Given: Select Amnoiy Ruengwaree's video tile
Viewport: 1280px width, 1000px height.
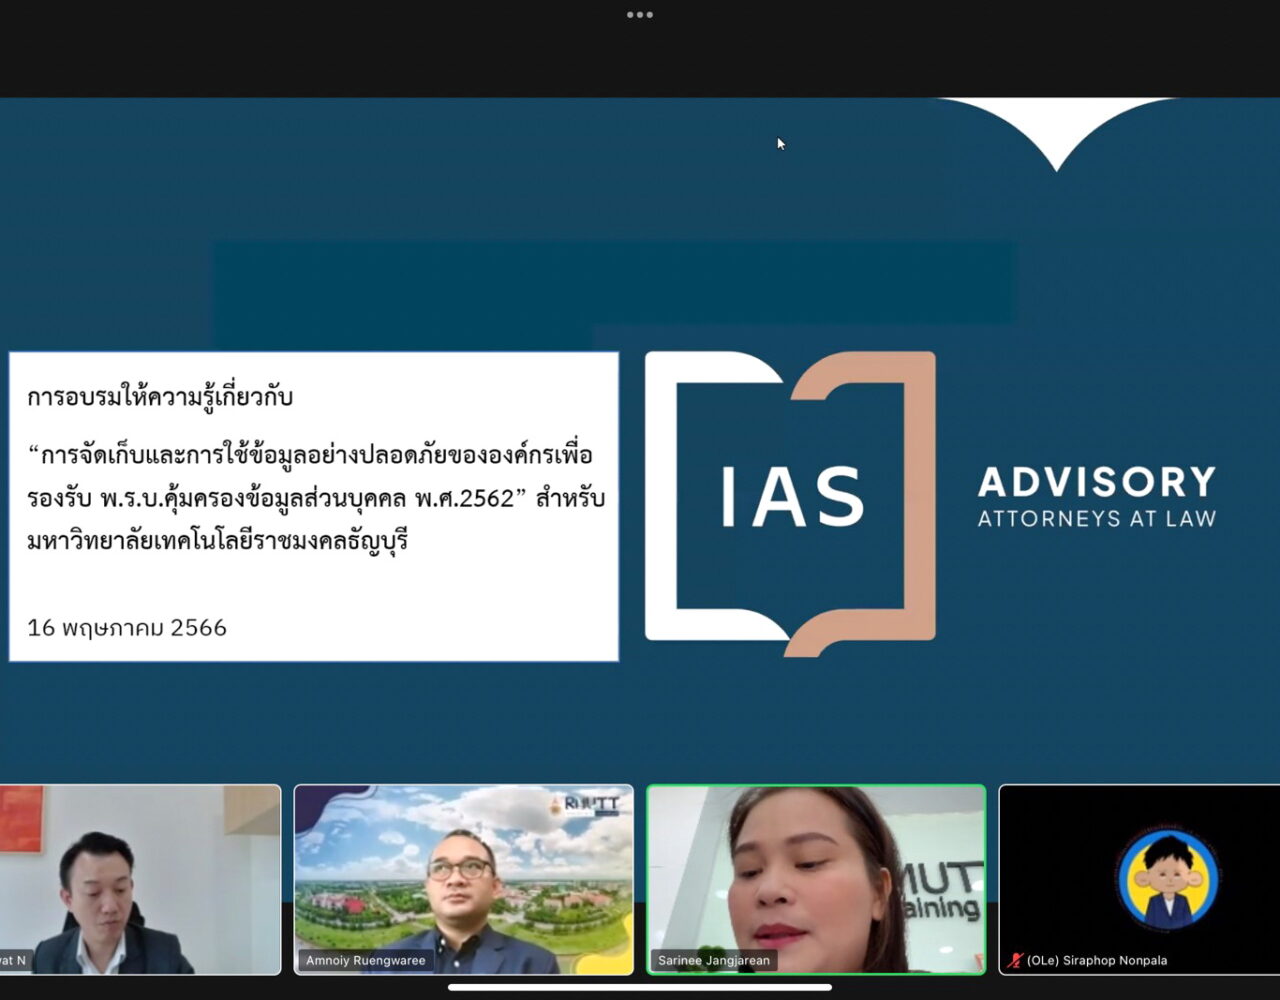Looking at the screenshot, I should point(464,879).
